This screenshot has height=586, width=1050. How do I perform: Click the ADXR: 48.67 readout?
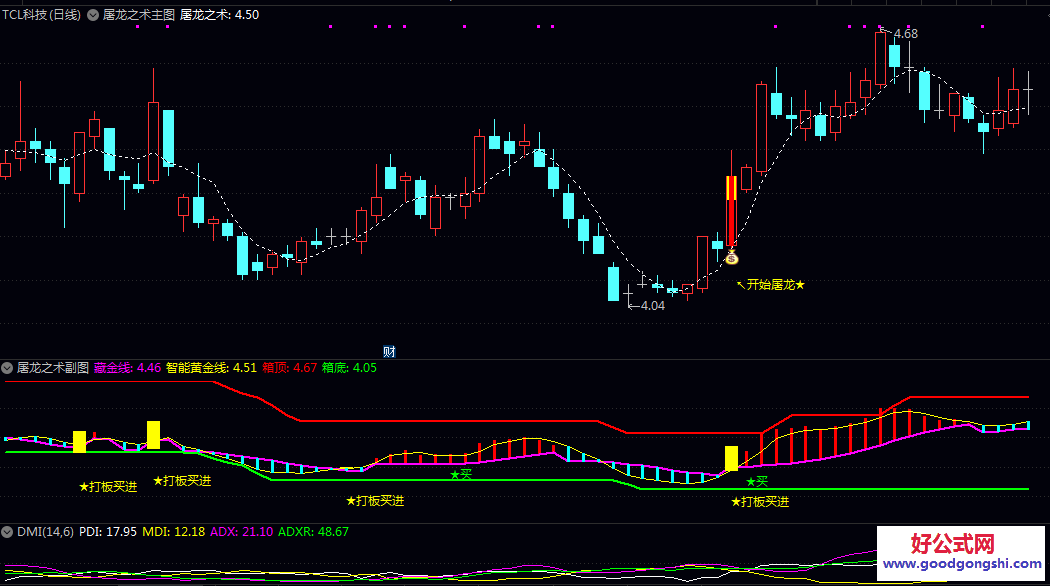[313, 532]
